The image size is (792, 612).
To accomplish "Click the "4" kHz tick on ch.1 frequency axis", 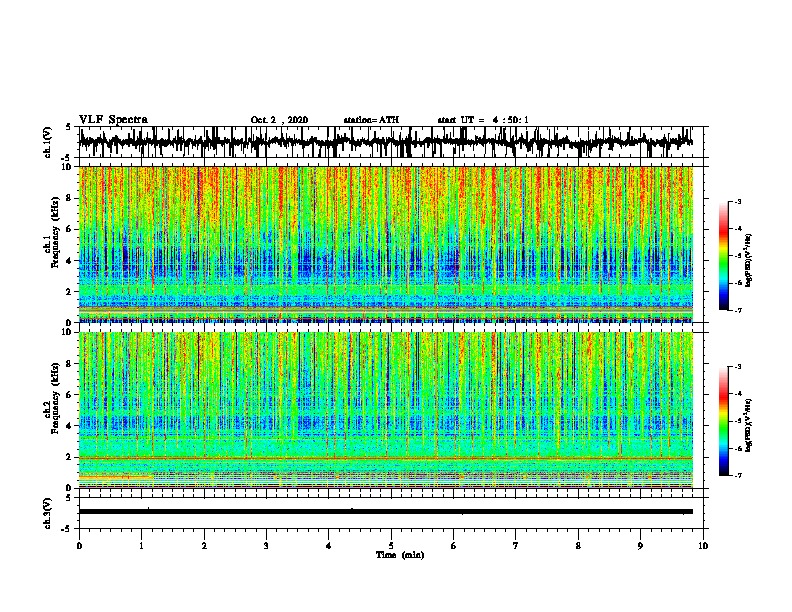I will pyautogui.click(x=70, y=261).
